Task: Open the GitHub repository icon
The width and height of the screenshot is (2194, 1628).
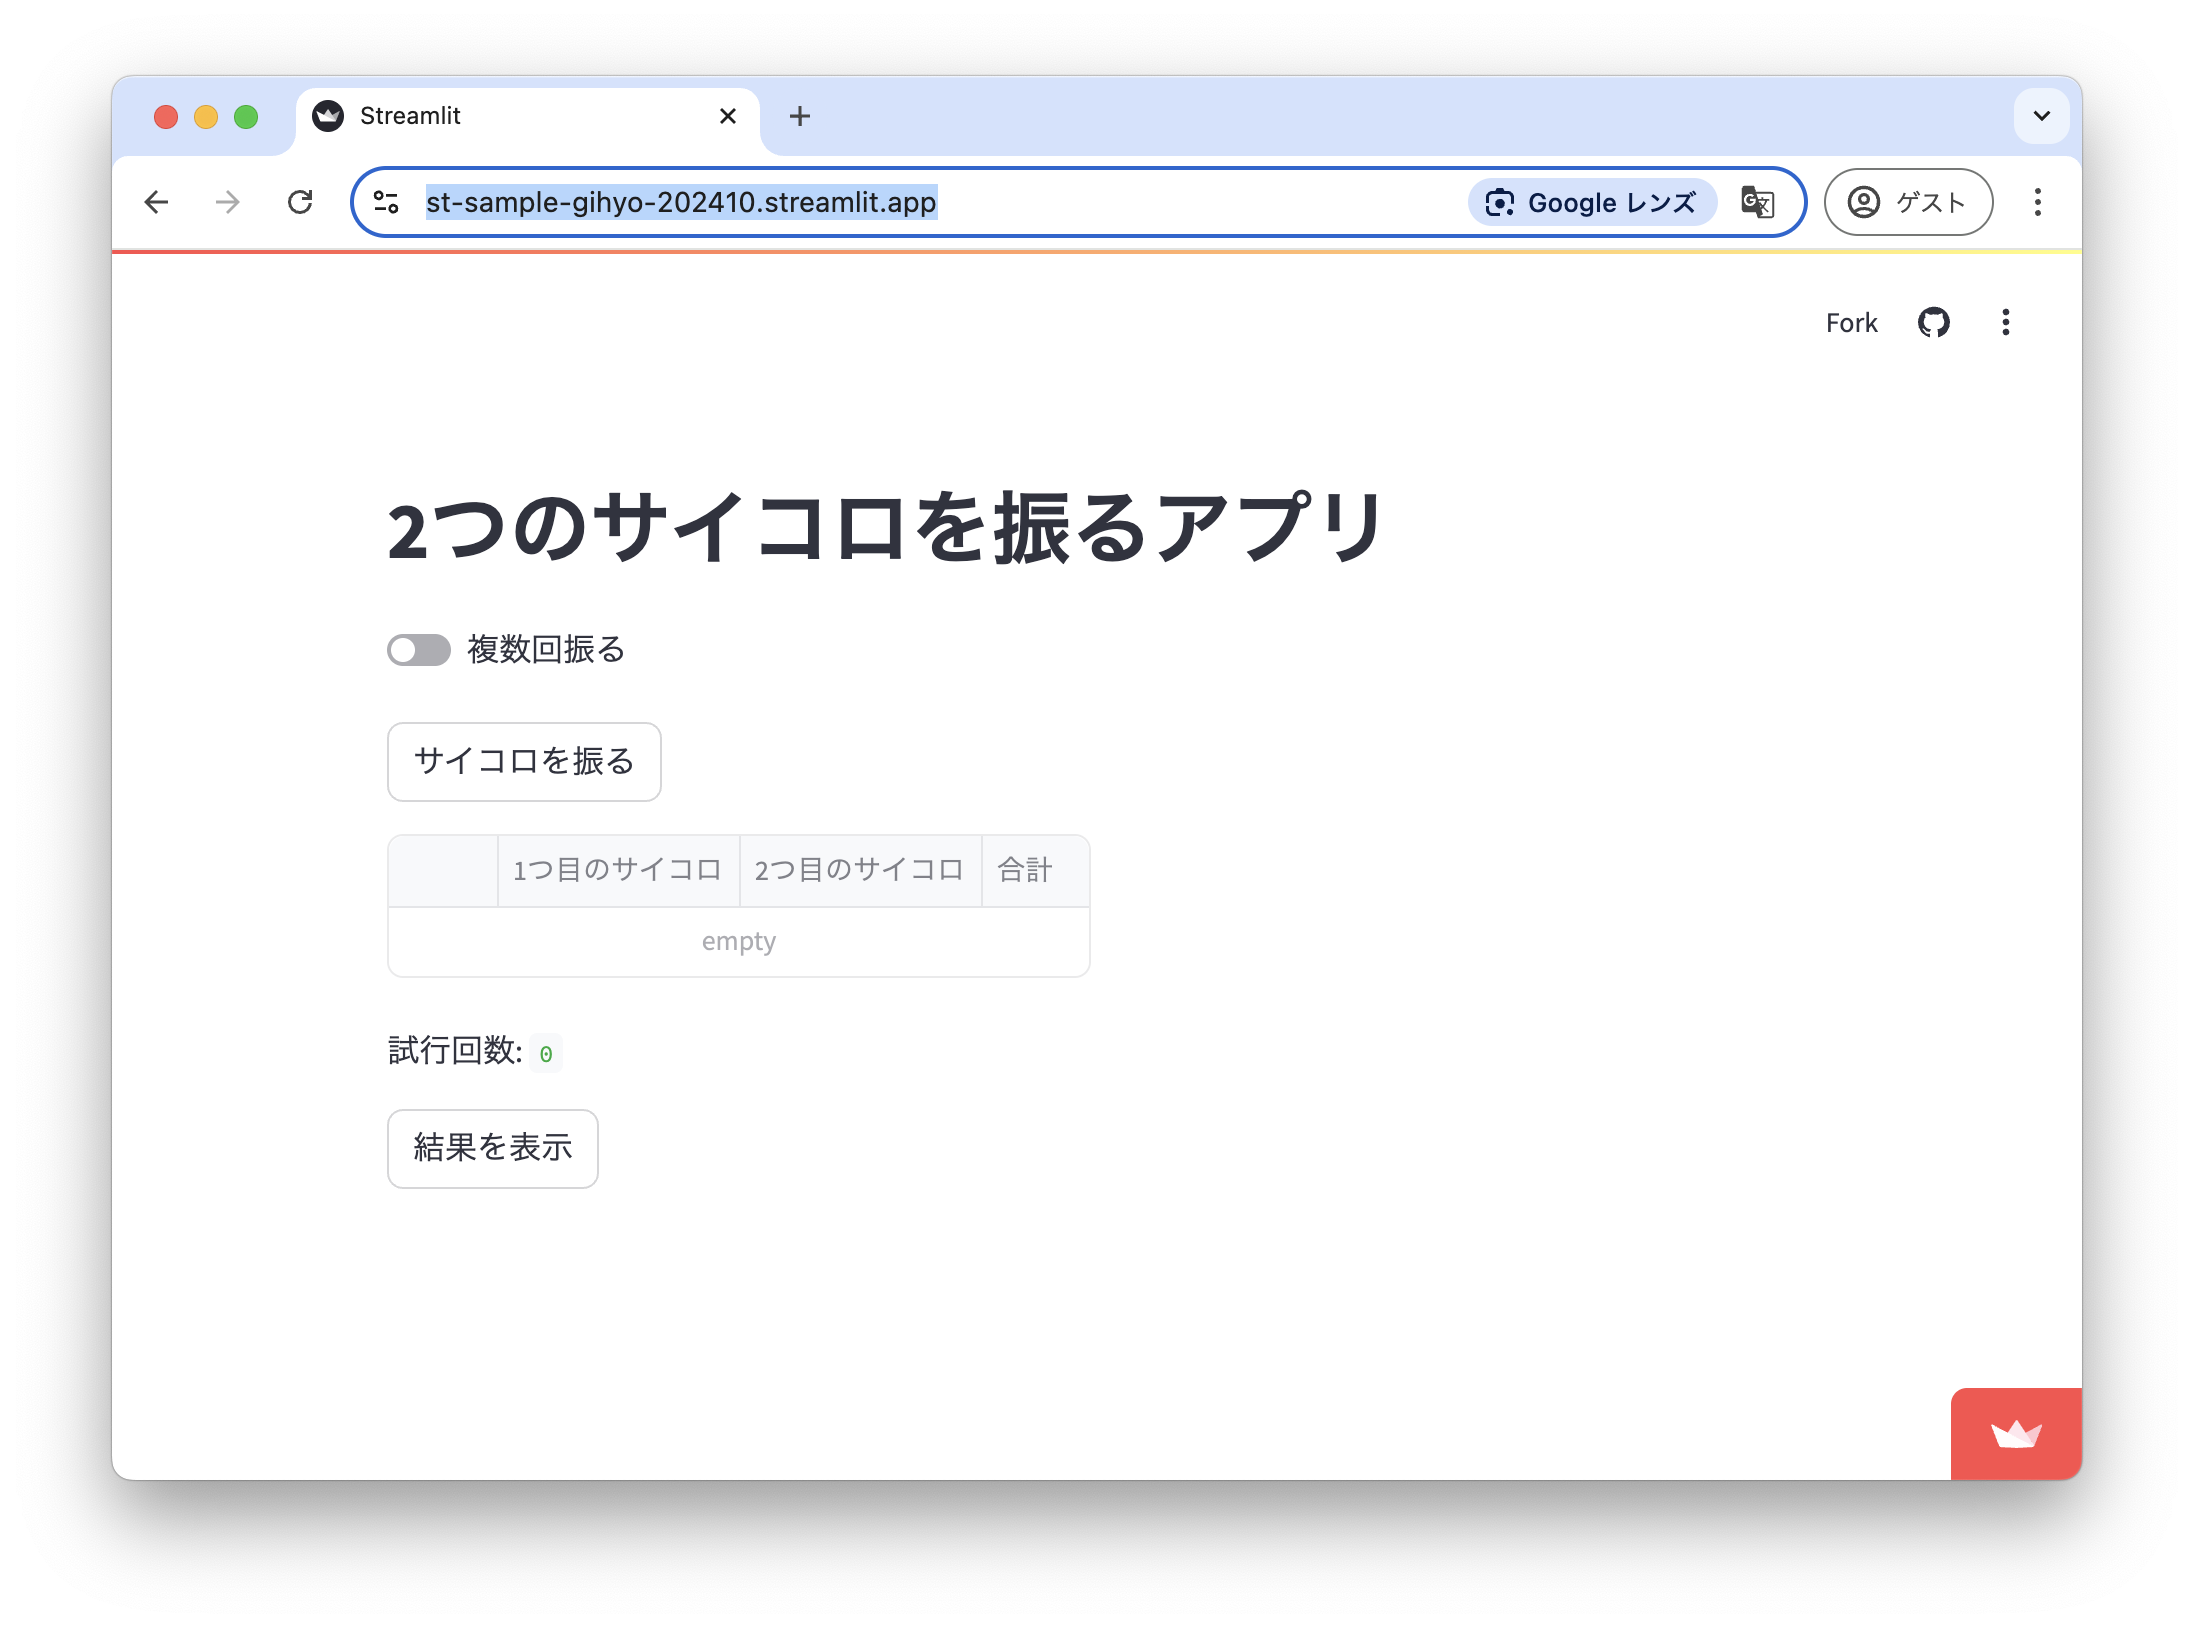Action: [1934, 322]
